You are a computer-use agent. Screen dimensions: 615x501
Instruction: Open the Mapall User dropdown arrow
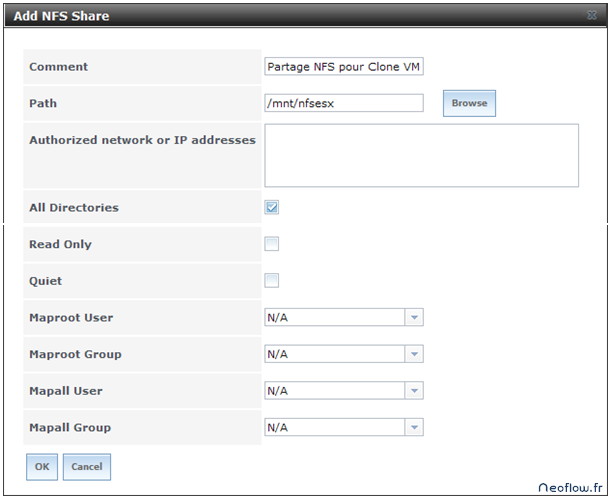tap(415, 391)
